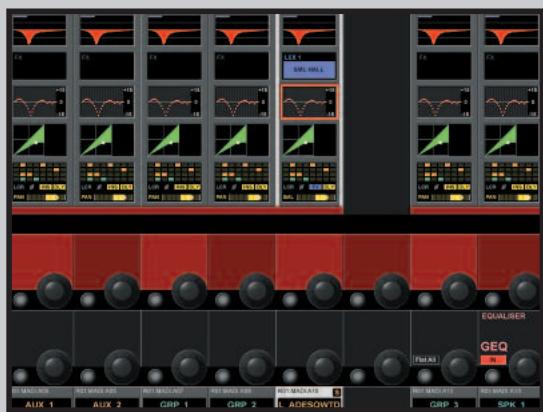Open the empty FX slot on GRP 2
This screenshot has width=543, height=412.
pos(242,66)
